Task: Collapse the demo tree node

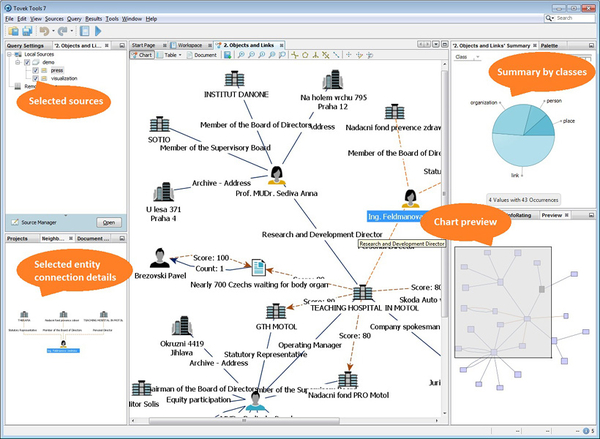Action: [x=18, y=62]
